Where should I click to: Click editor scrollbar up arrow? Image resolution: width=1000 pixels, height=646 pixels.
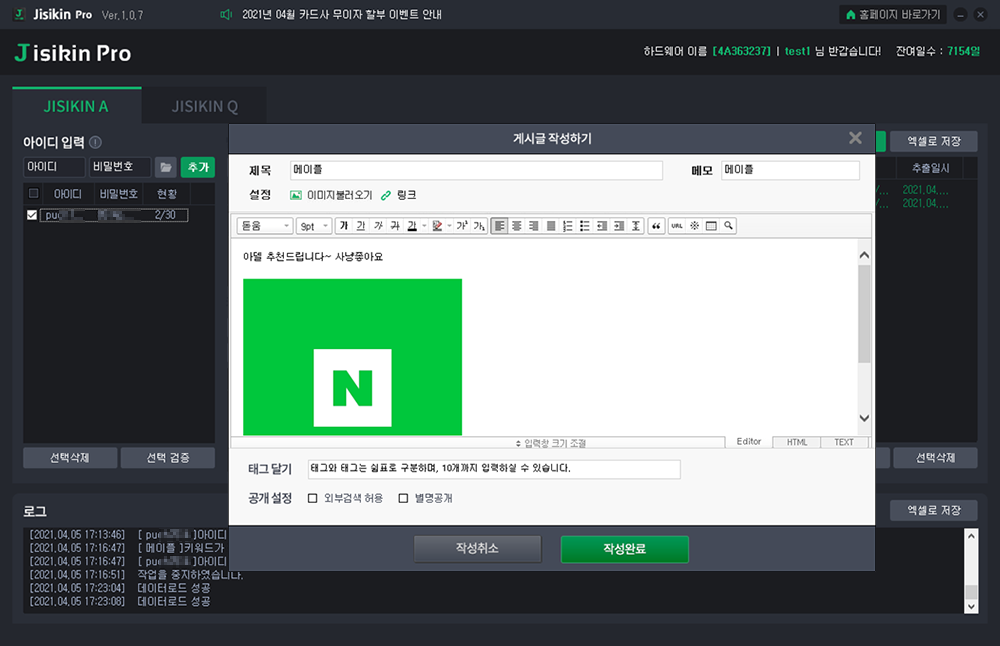click(x=864, y=255)
